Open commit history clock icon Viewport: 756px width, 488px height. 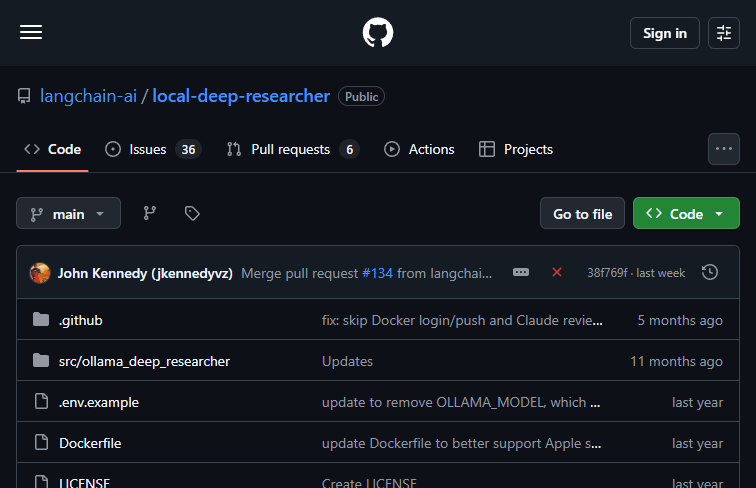pos(710,272)
